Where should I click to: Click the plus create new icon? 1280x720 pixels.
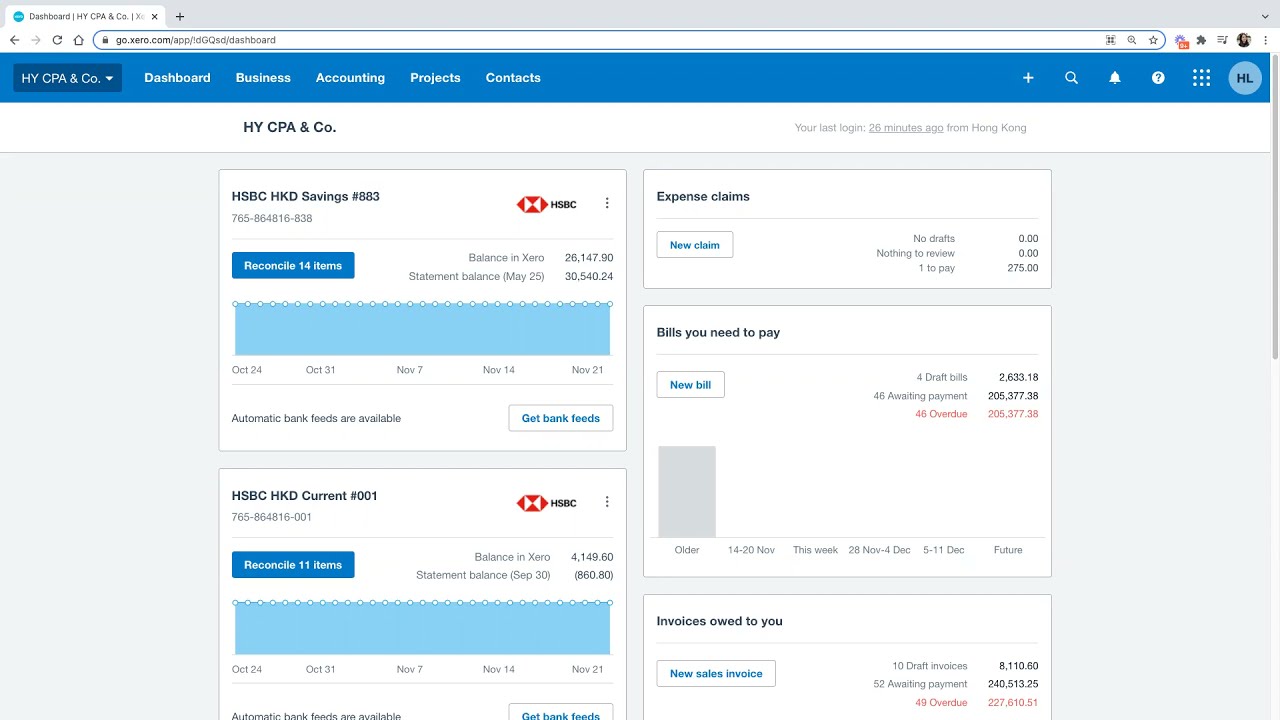[x=1028, y=78]
